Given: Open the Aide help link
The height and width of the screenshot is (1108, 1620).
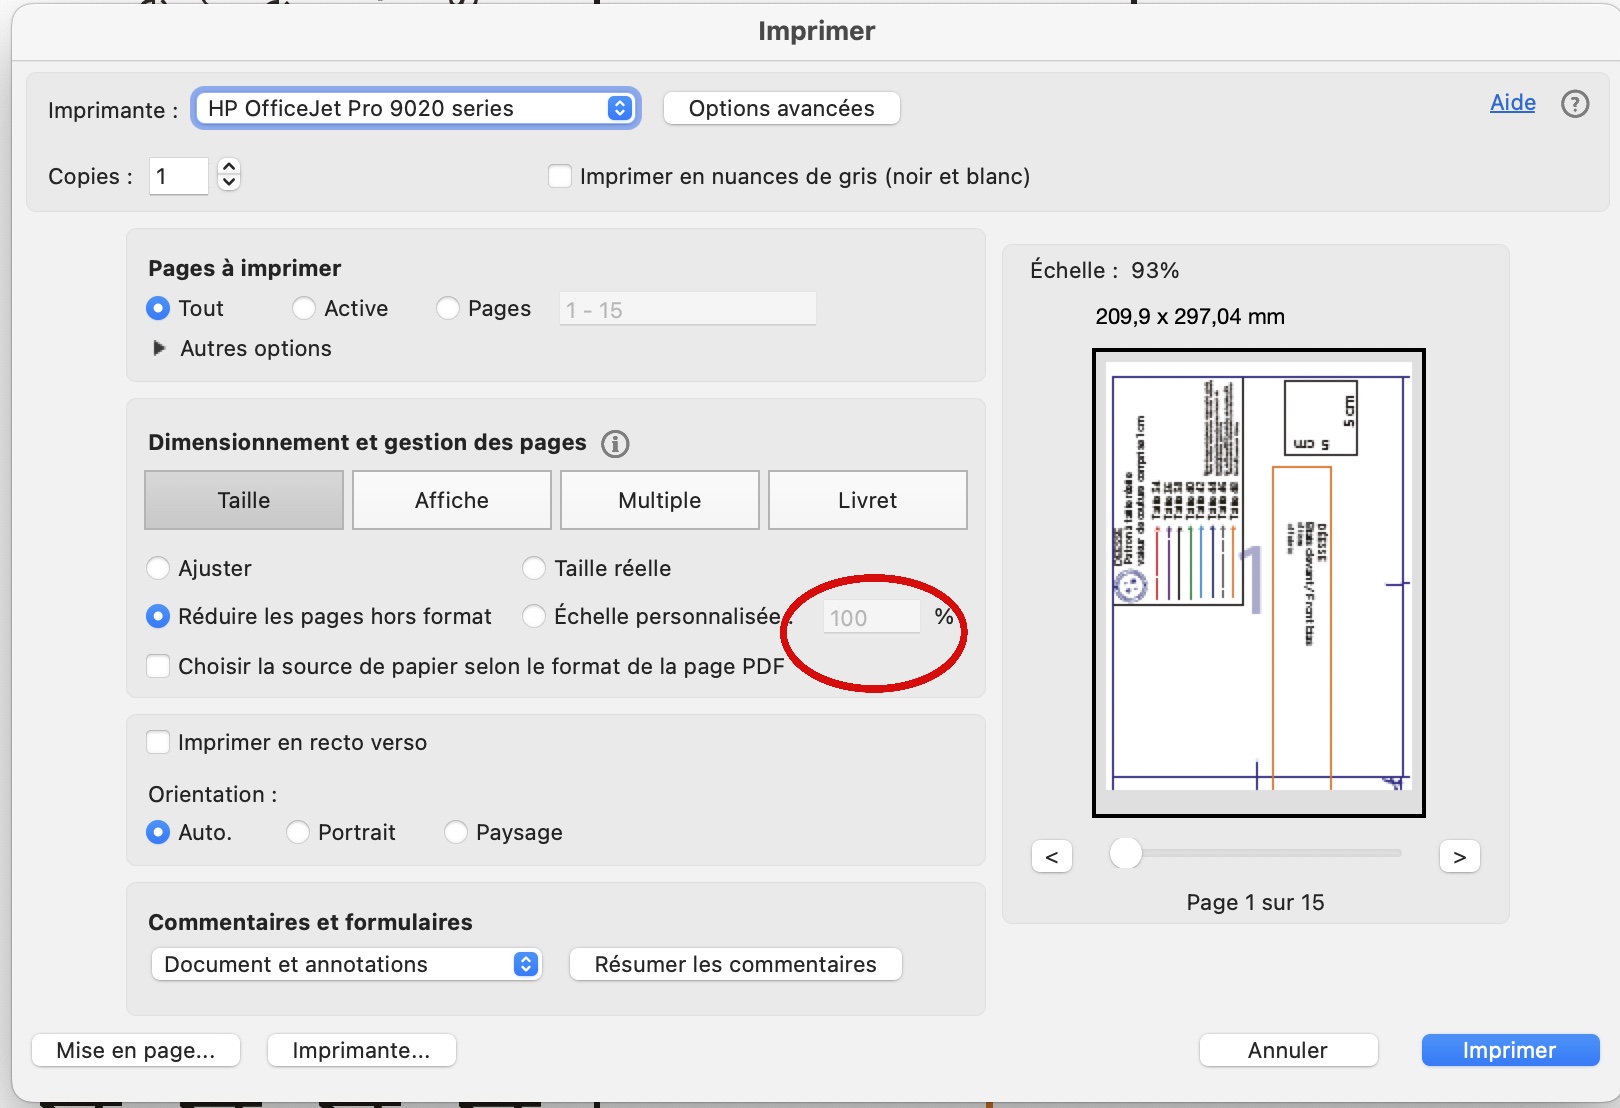Looking at the screenshot, I should [1512, 103].
